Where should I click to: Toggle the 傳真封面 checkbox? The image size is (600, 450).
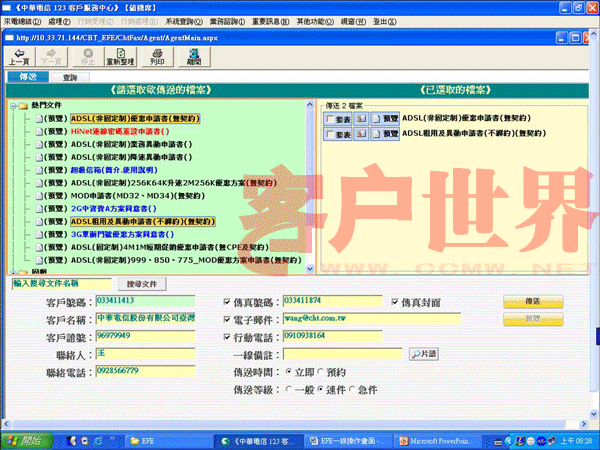point(395,301)
